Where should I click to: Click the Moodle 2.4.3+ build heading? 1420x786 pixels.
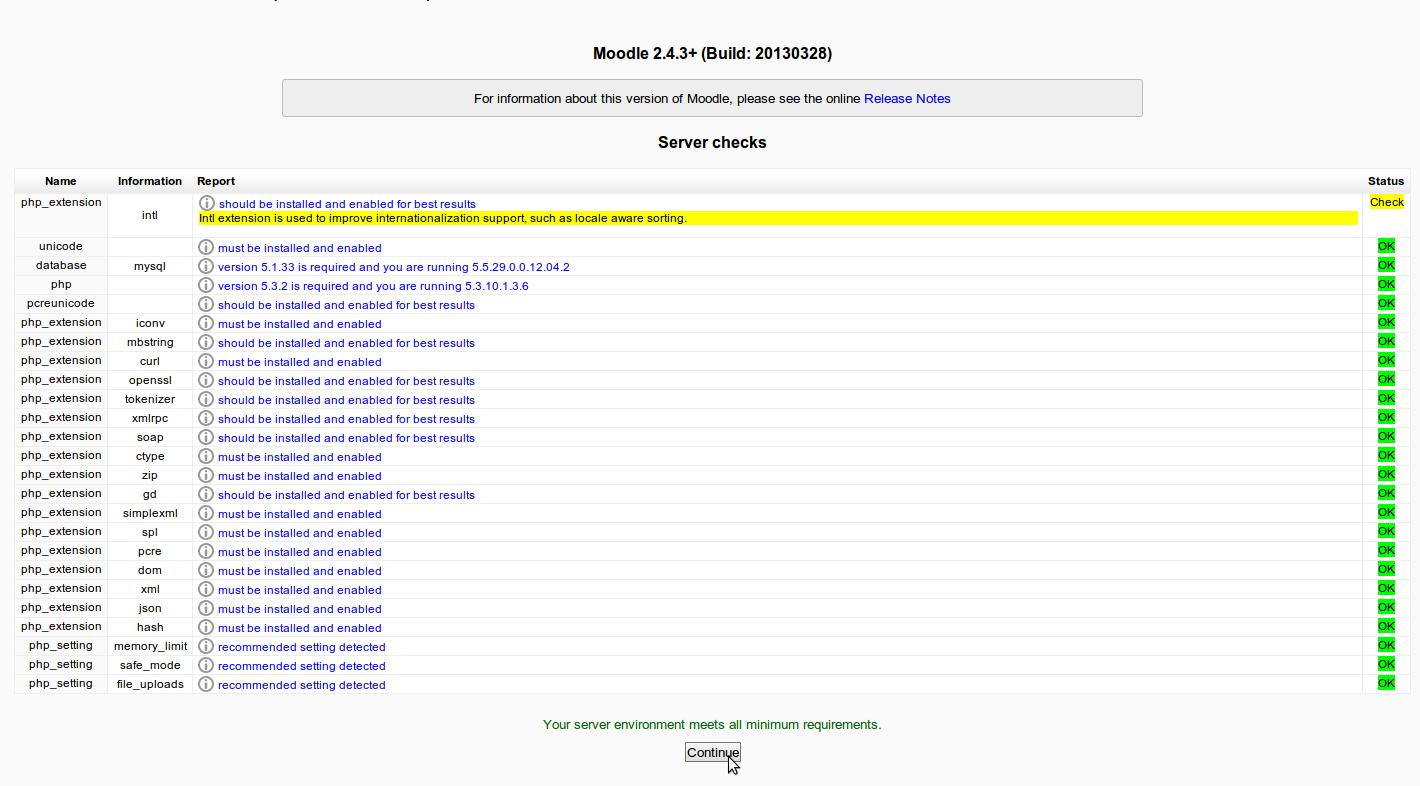coord(712,54)
